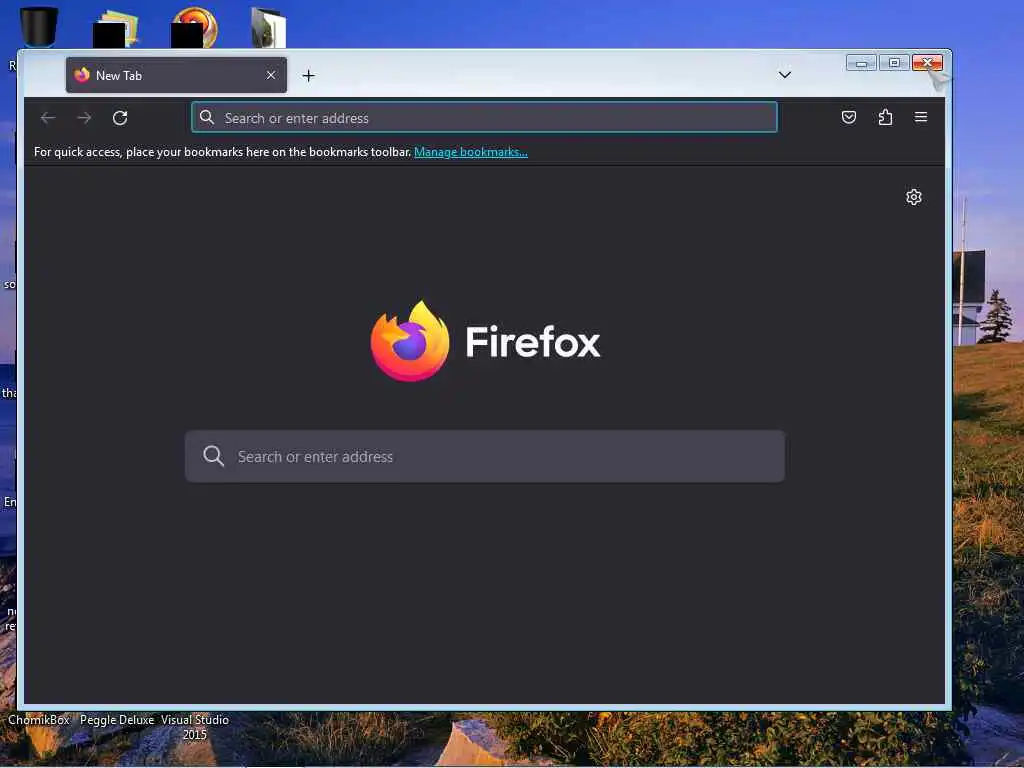The width and height of the screenshot is (1024, 768).
Task: Focus the center page search box
Action: (x=485, y=456)
